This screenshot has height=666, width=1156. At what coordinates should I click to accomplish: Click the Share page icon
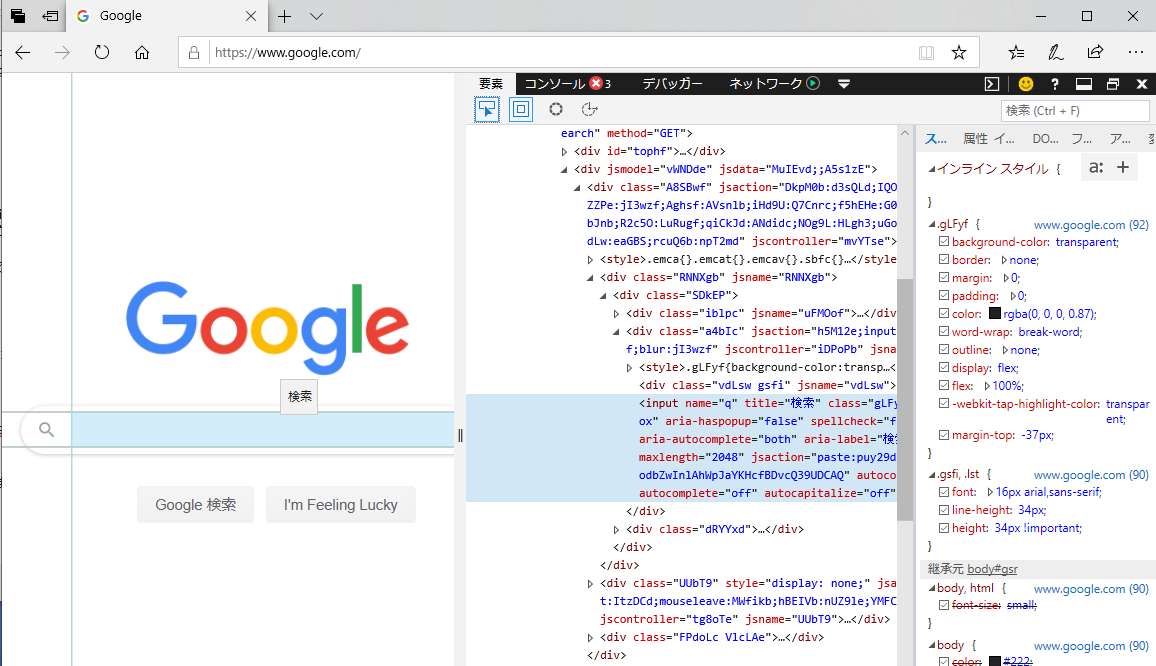1095,52
